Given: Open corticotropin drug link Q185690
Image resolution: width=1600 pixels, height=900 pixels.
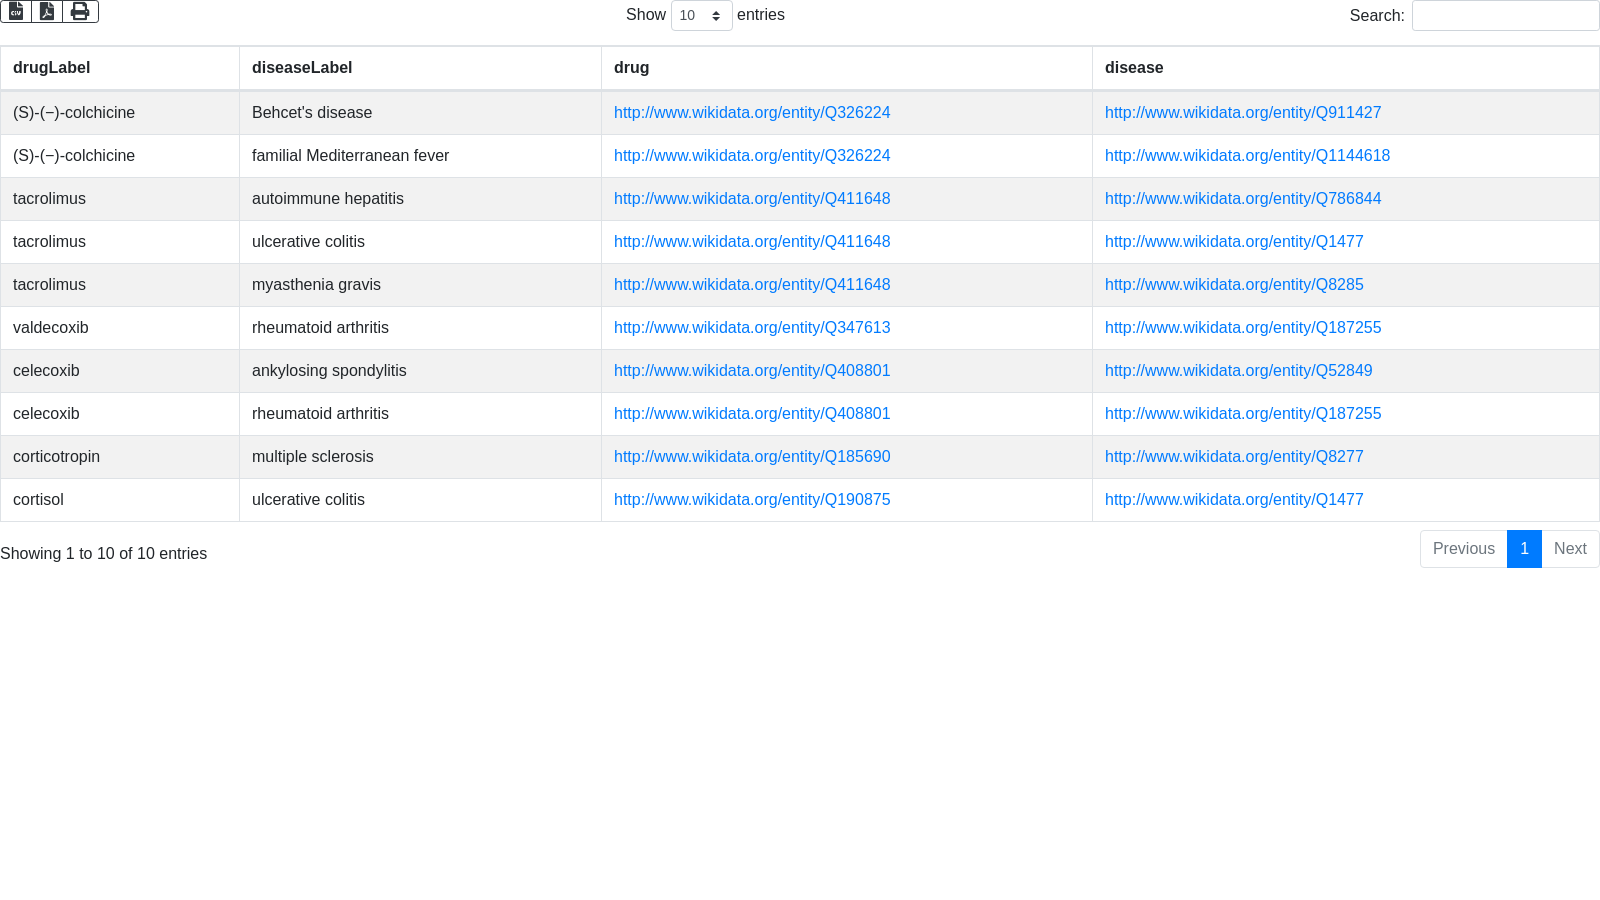Looking at the screenshot, I should point(752,457).
